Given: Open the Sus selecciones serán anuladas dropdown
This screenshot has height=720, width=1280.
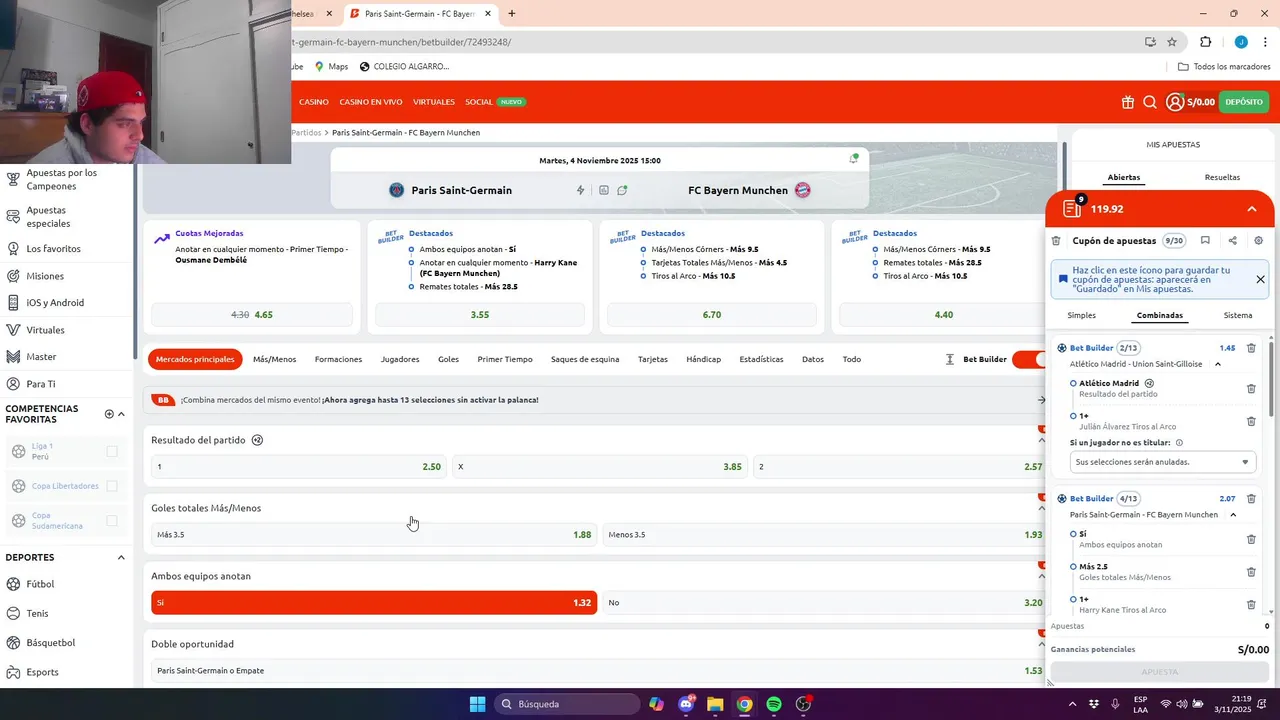Looking at the screenshot, I should click(1162, 462).
